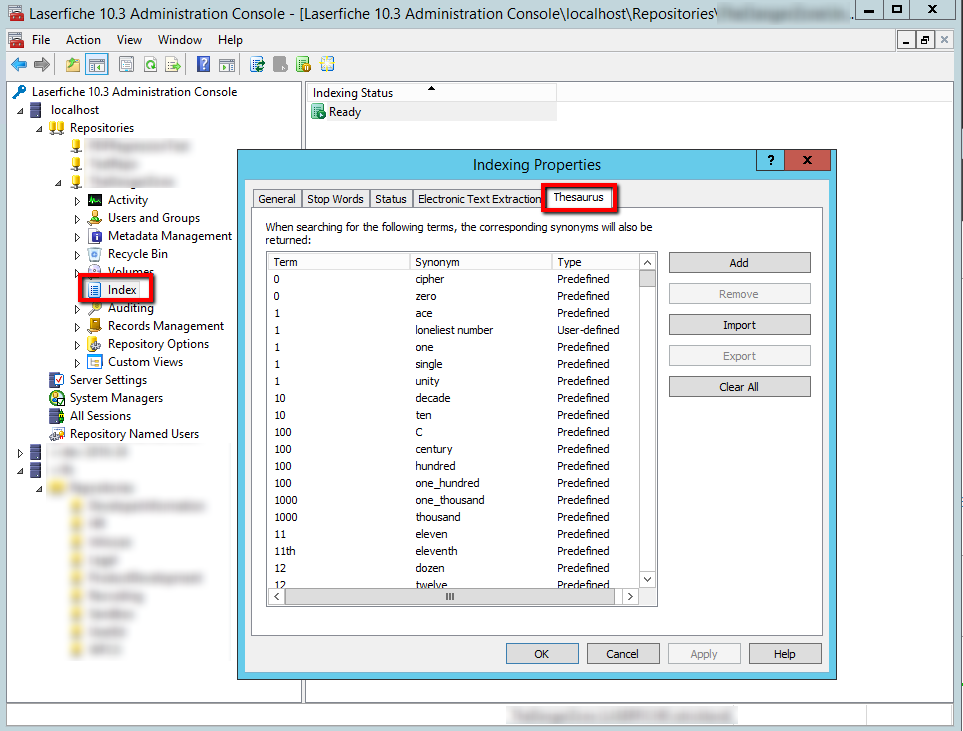963x731 pixels.
Task: Click the Add button
Action: pyautogui.click(x=739, y=263)
